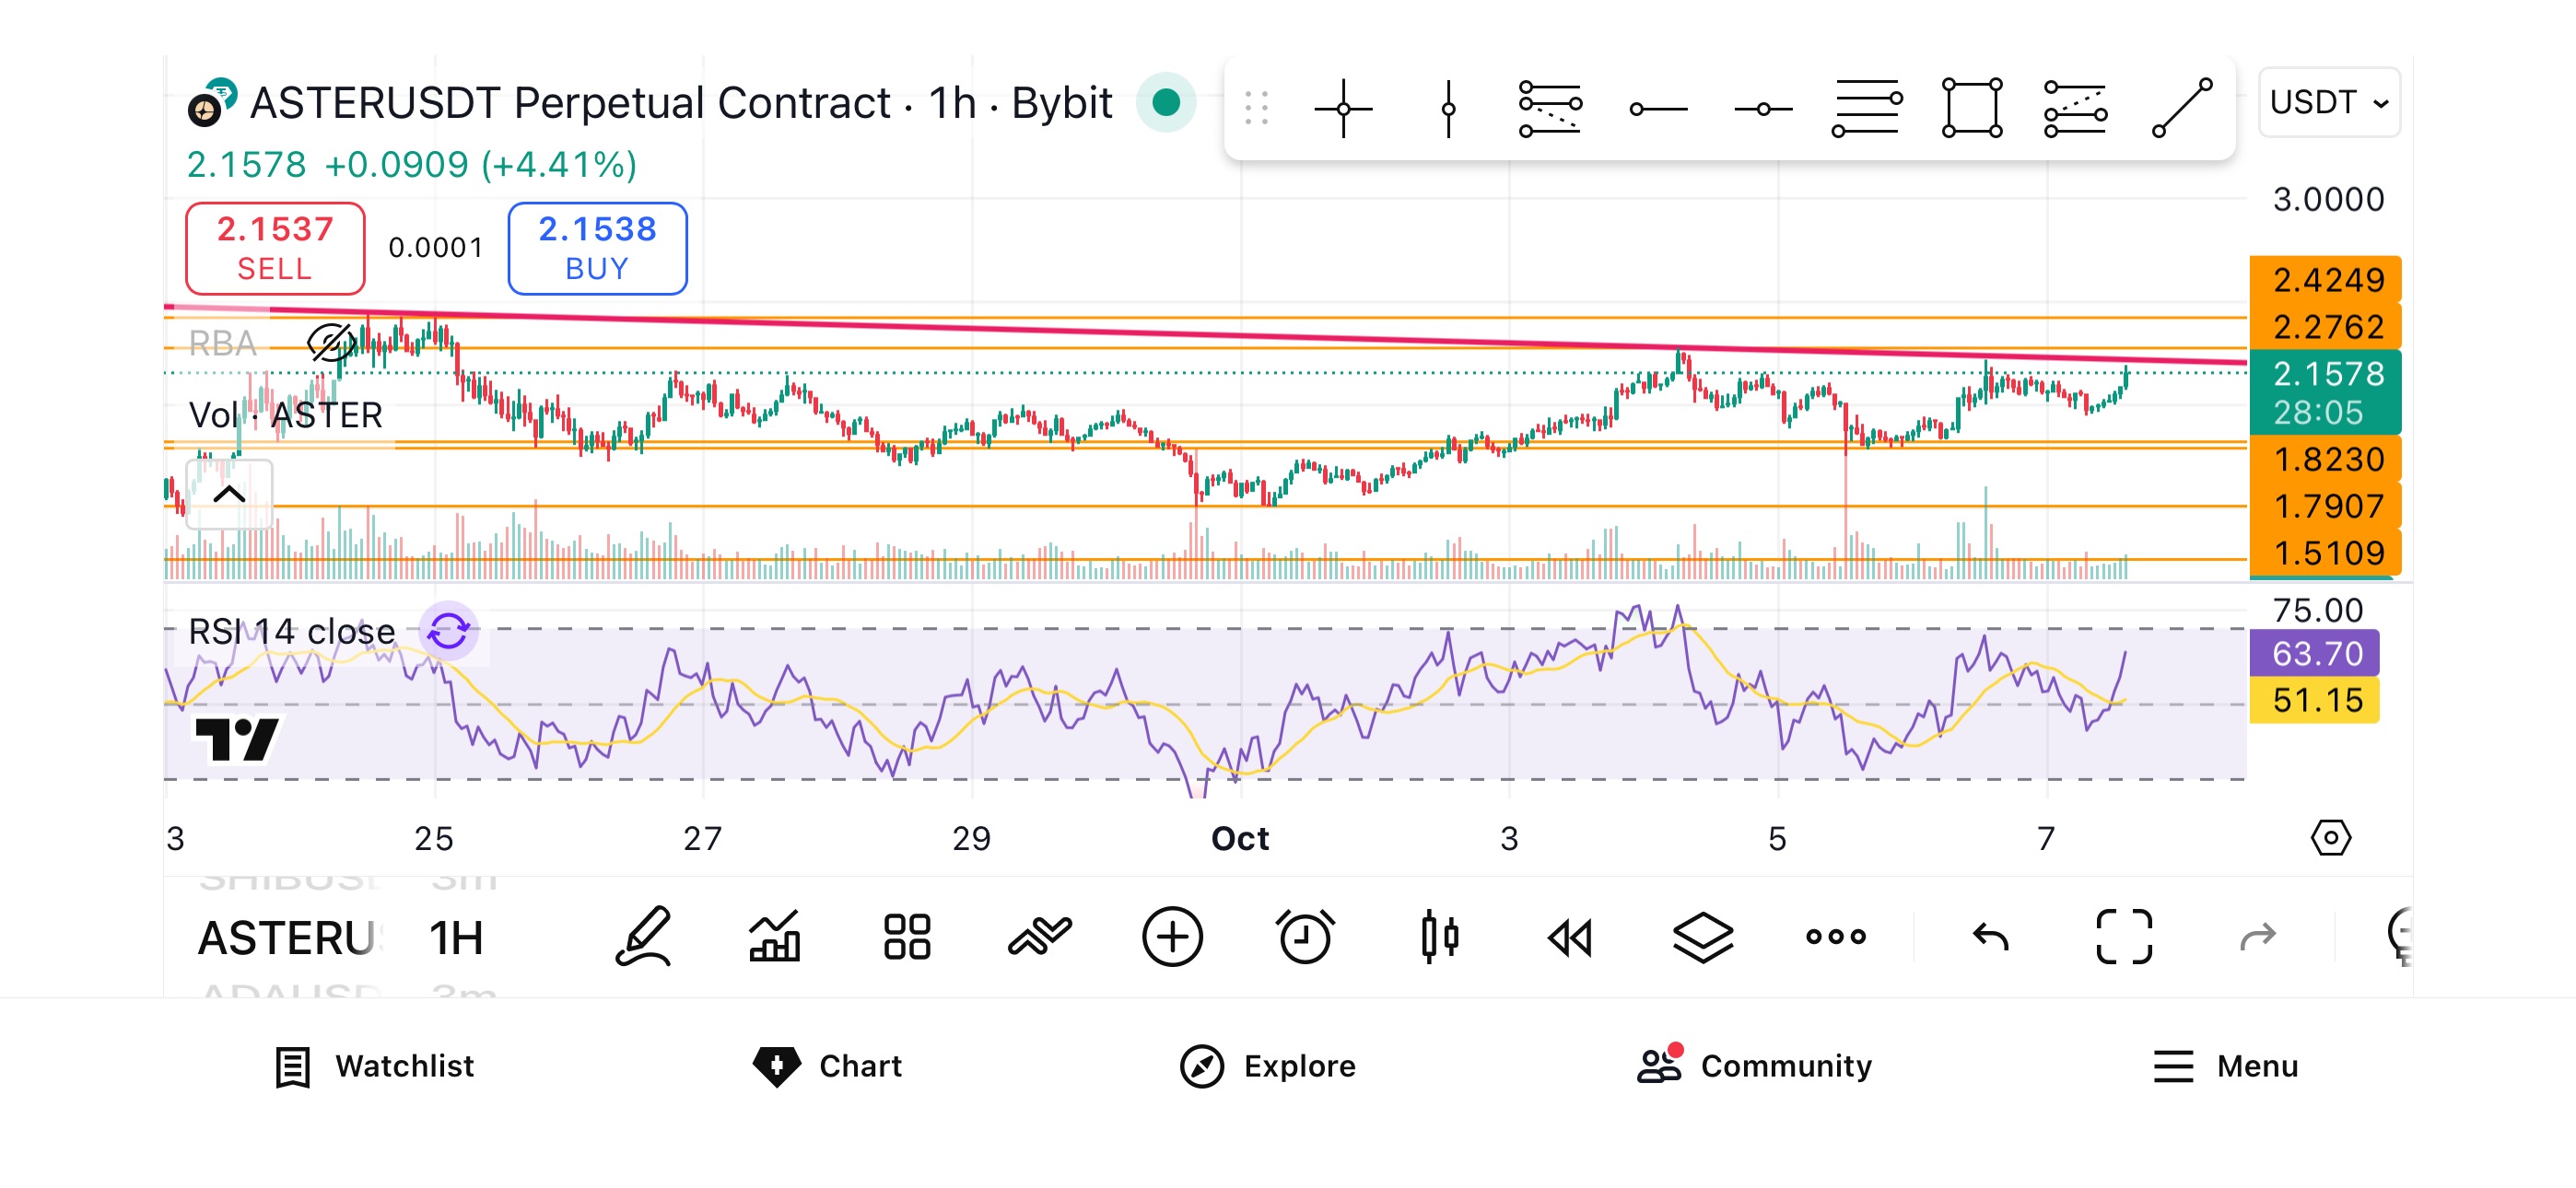Toggle fullscreen mode for chart
This screenshot has width=2576, height=1188.
pos(2123,937)
